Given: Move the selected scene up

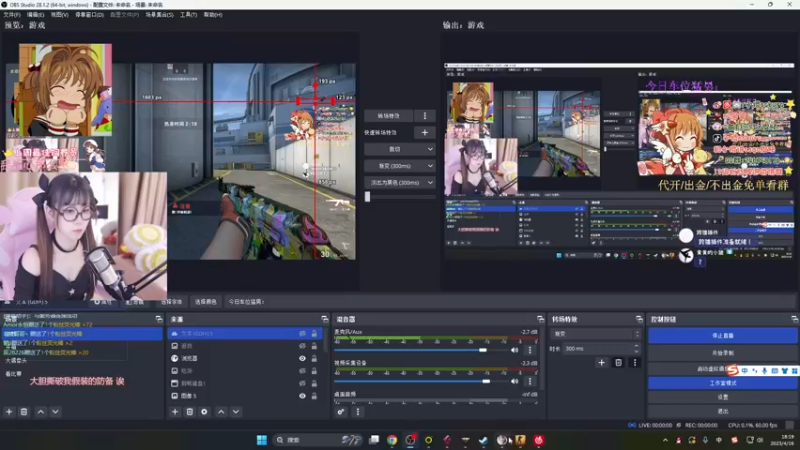Looking at the screenshot, I should [41, 412].
